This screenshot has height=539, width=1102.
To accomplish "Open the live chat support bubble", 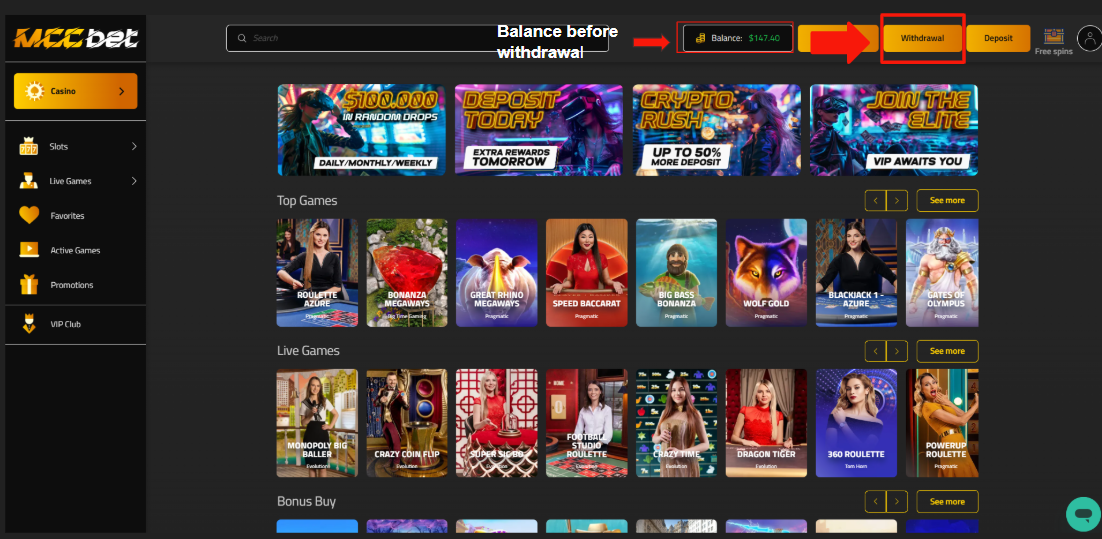I will click(1082, 513).
